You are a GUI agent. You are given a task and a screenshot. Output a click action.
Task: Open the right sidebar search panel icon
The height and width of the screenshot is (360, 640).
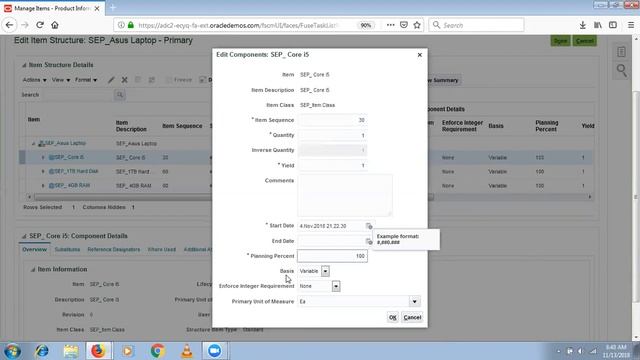point(621,71)
